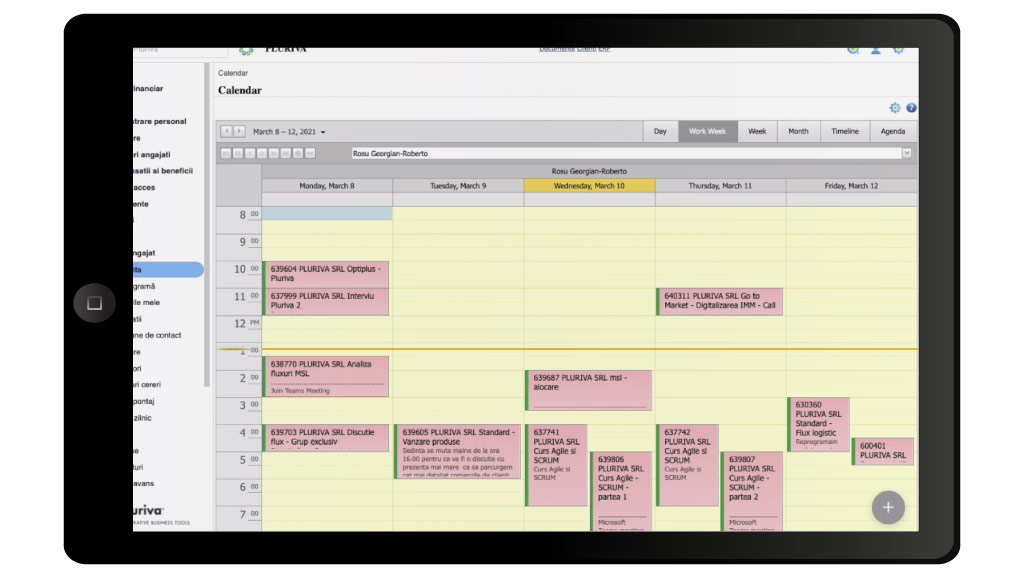Open the Rosu Georgian-Roberto dropdown arrow

click(x=906, y=153)
